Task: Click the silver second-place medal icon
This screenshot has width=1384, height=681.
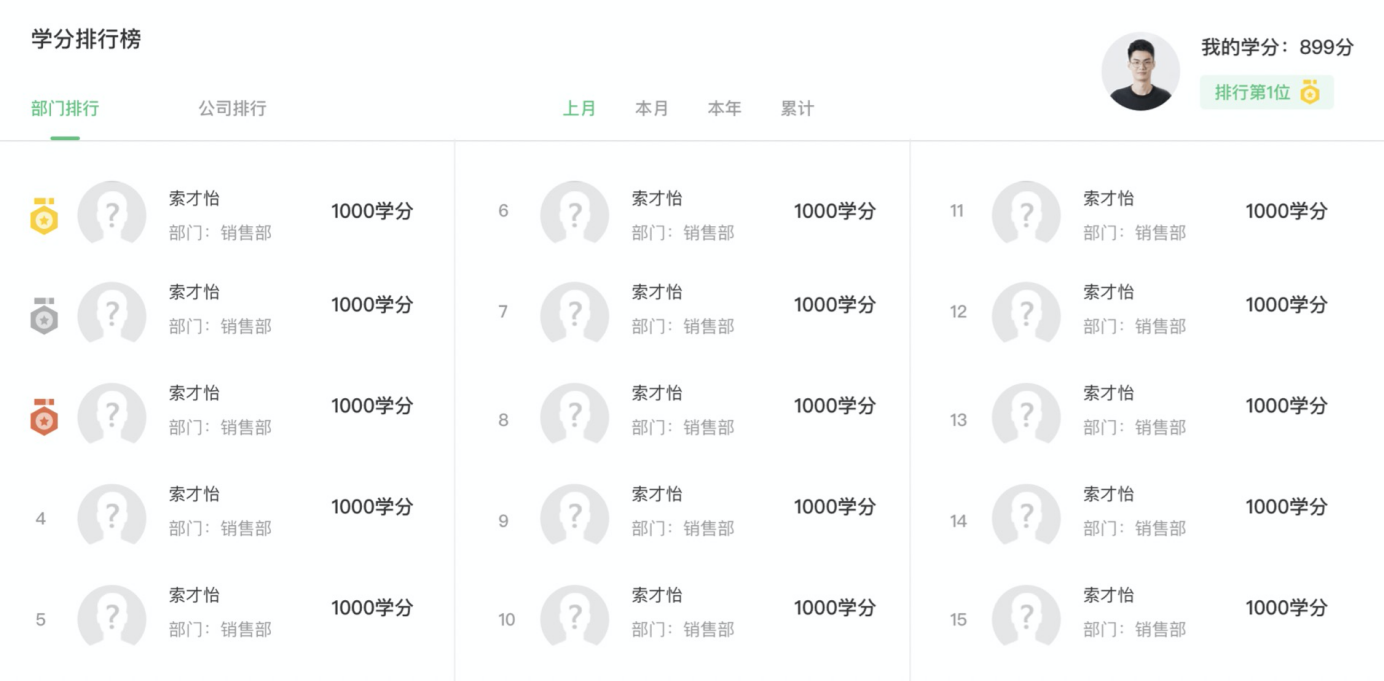Action: (x=44, y=315)
